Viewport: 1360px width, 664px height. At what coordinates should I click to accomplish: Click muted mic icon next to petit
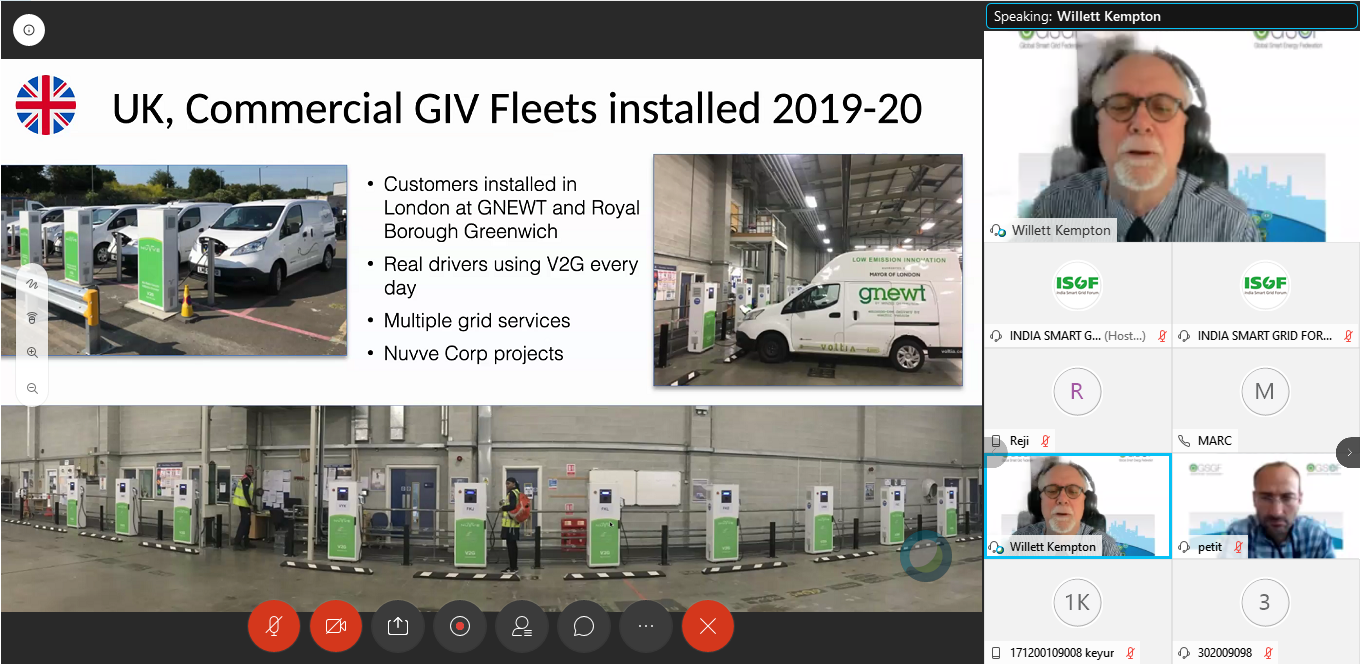1238,547
